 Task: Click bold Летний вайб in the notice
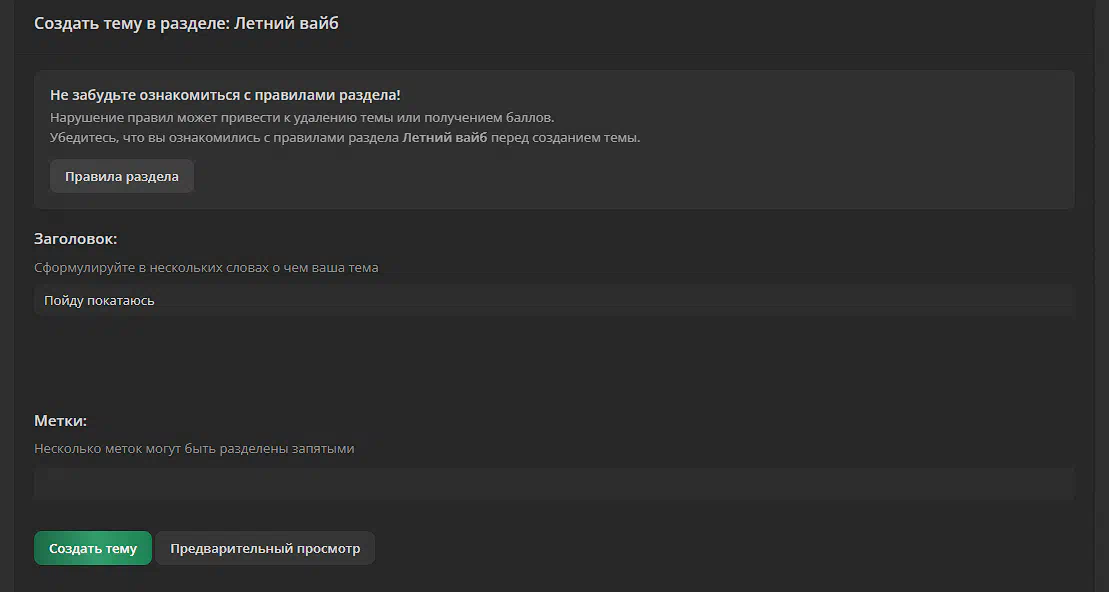tap(445, 137)
